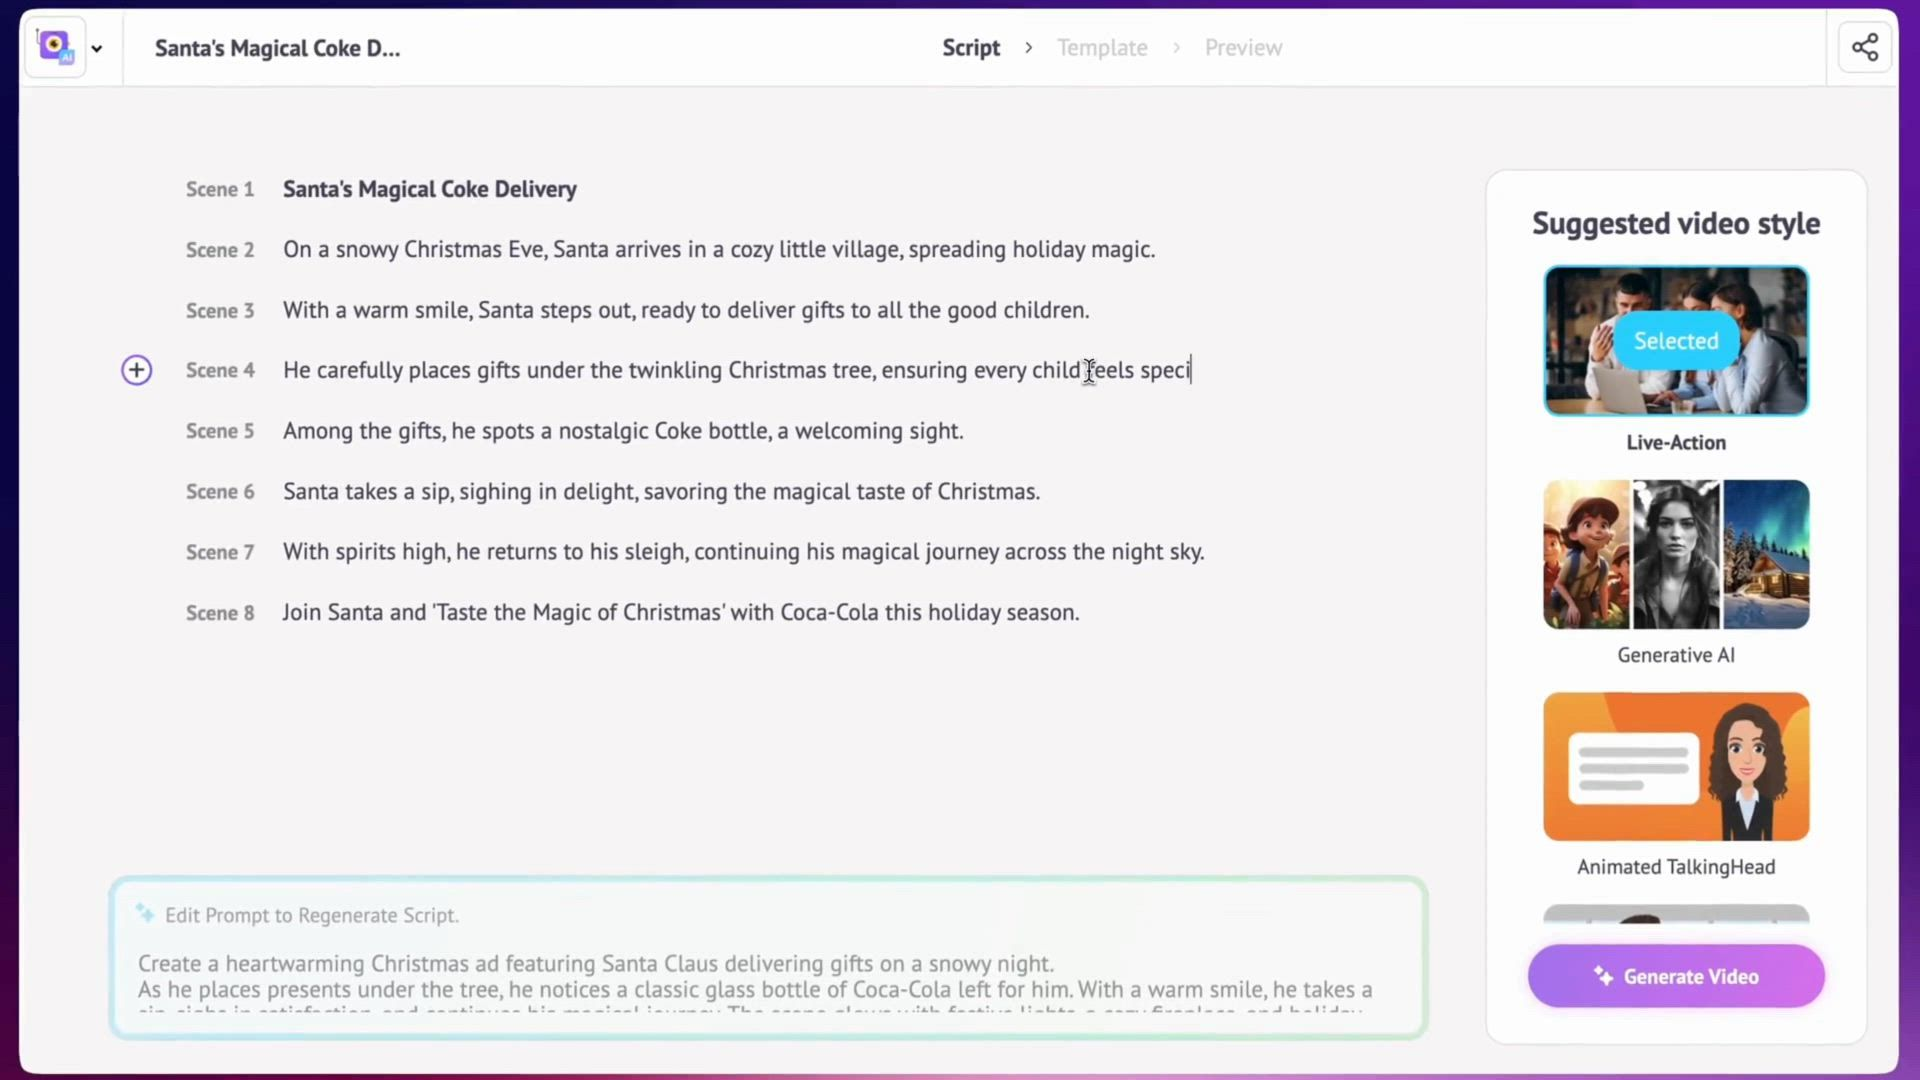Click the Selected badge on Live-Action style

pos(1674,340)
